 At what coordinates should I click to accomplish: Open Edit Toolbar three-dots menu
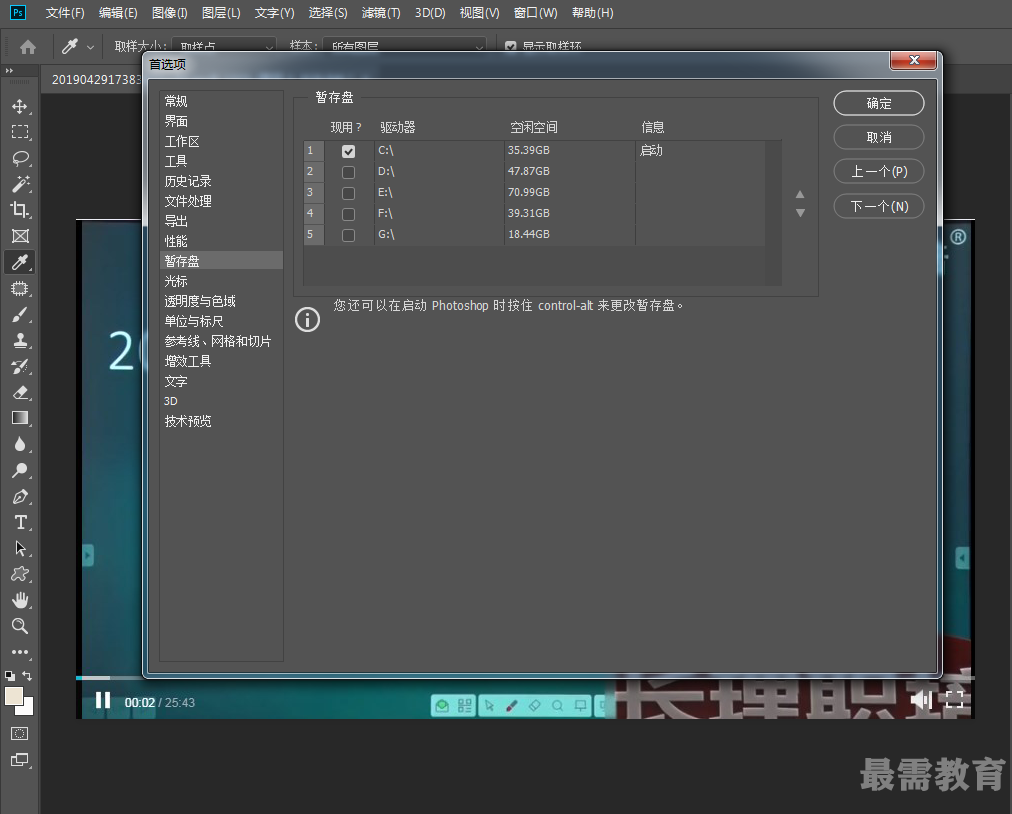[20, 652]
